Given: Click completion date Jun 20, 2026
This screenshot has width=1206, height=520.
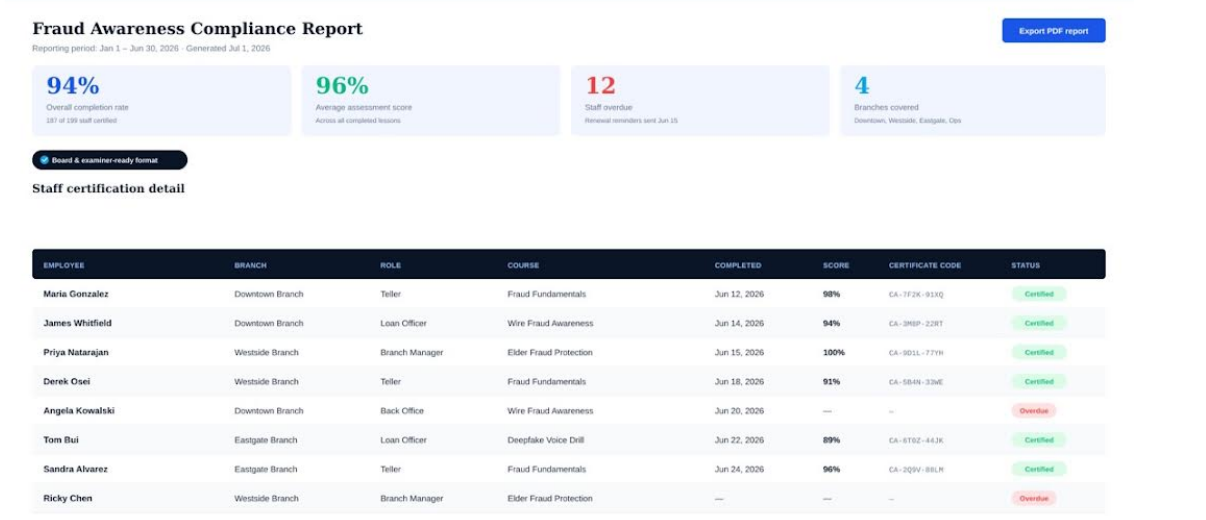Looking at the screenshot, I should tap(739, 410).
